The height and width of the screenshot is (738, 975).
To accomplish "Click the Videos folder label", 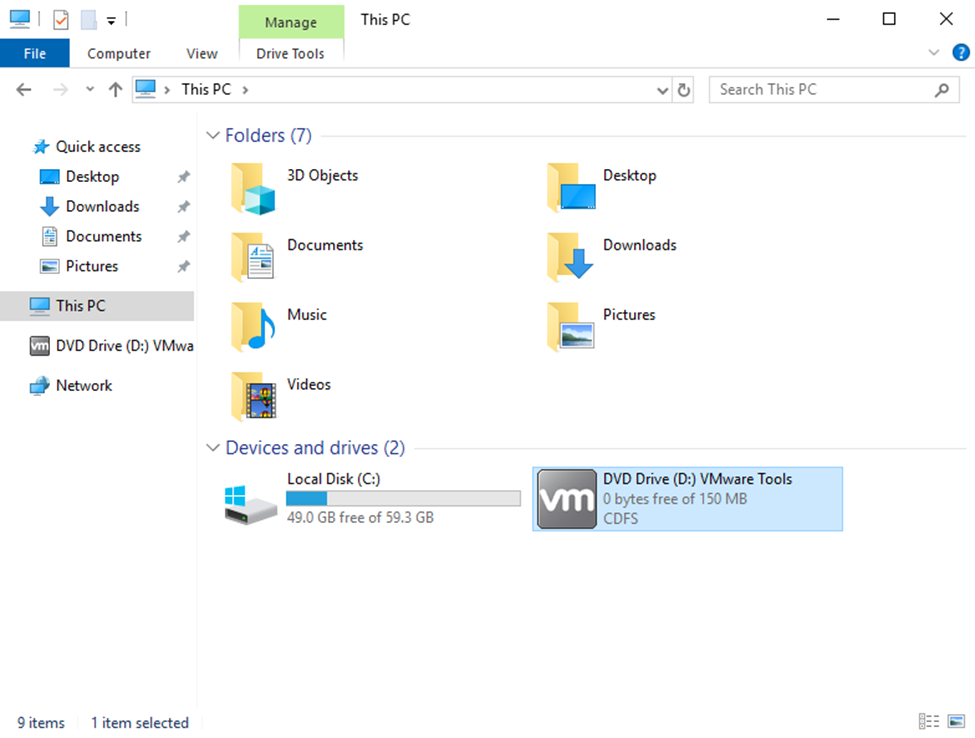I will [x=308, y=384].
